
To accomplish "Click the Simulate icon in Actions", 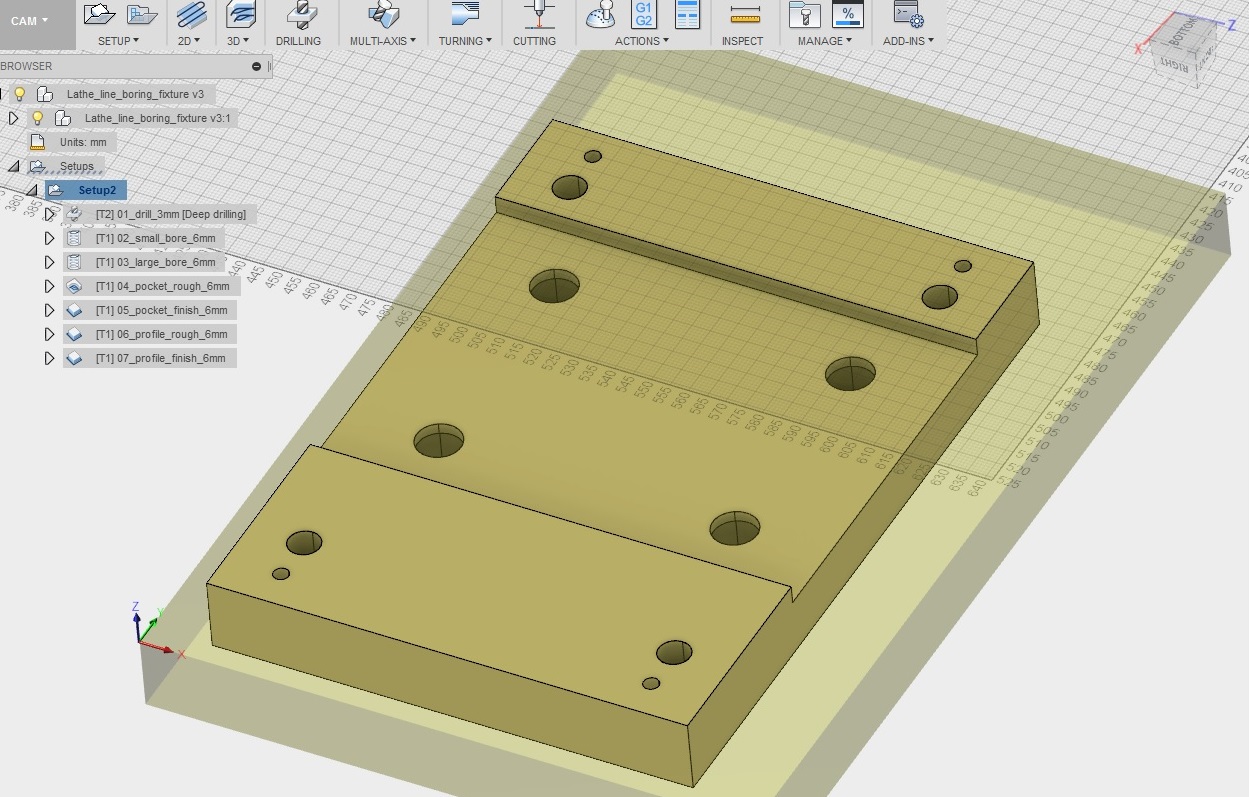I will (601, 15).
